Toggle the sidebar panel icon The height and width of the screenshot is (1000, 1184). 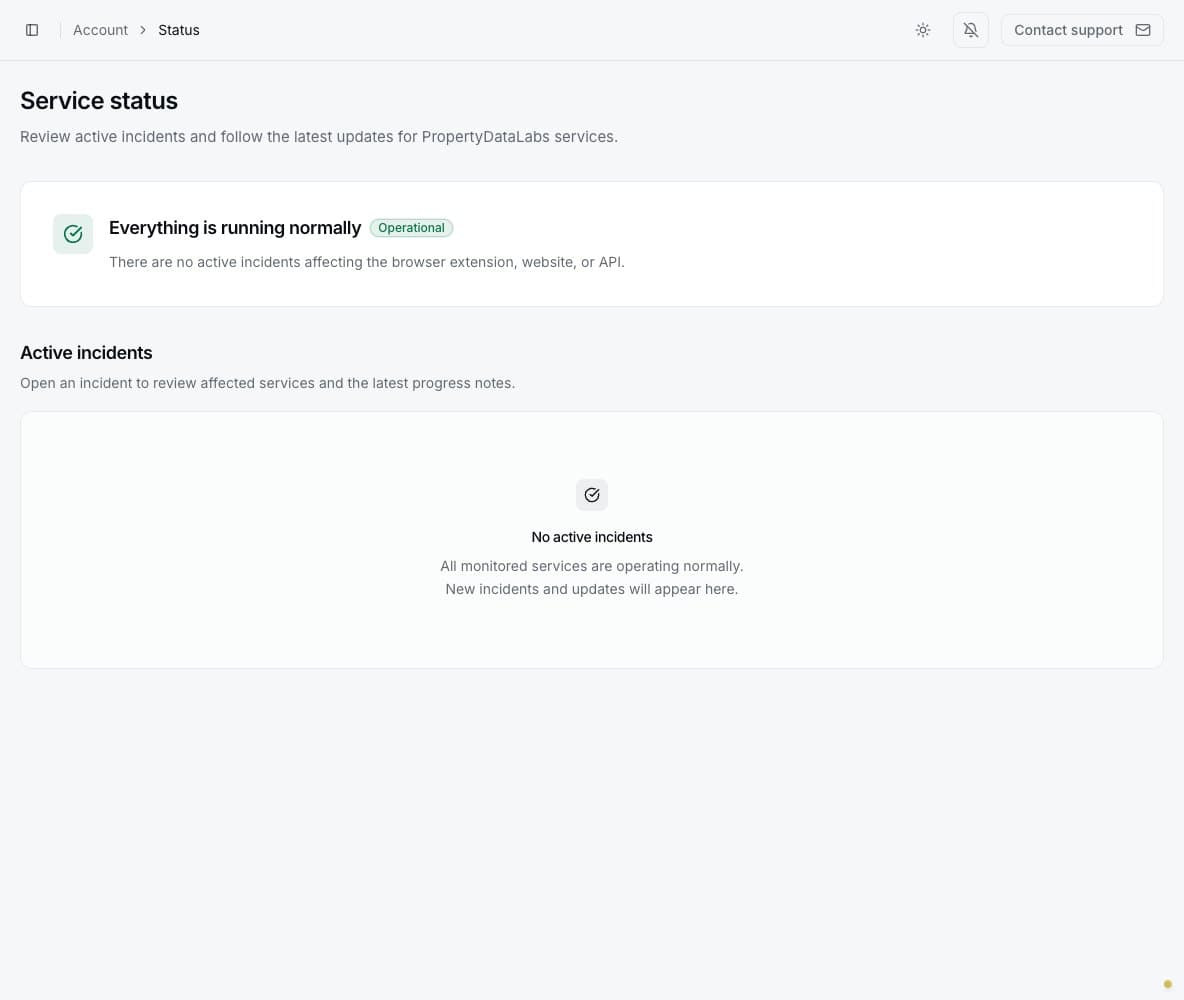pyautogui.click(x=32, y=30)
